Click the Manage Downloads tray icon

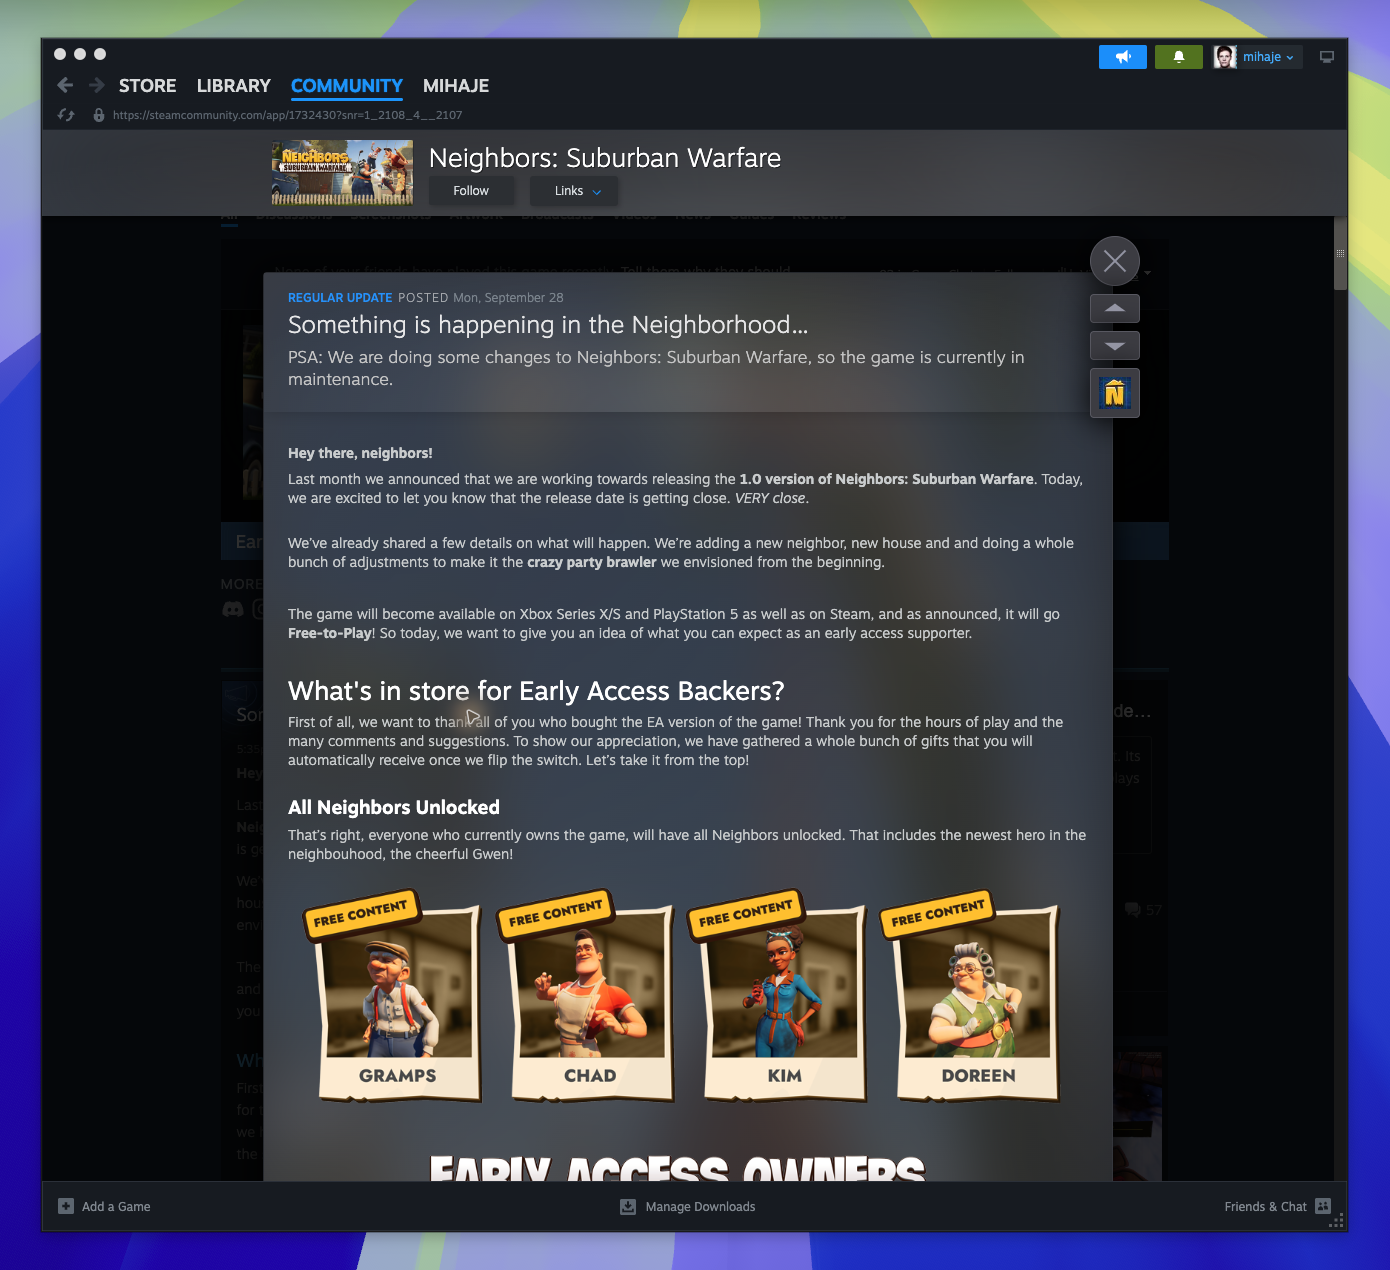tap(628, 1206)
